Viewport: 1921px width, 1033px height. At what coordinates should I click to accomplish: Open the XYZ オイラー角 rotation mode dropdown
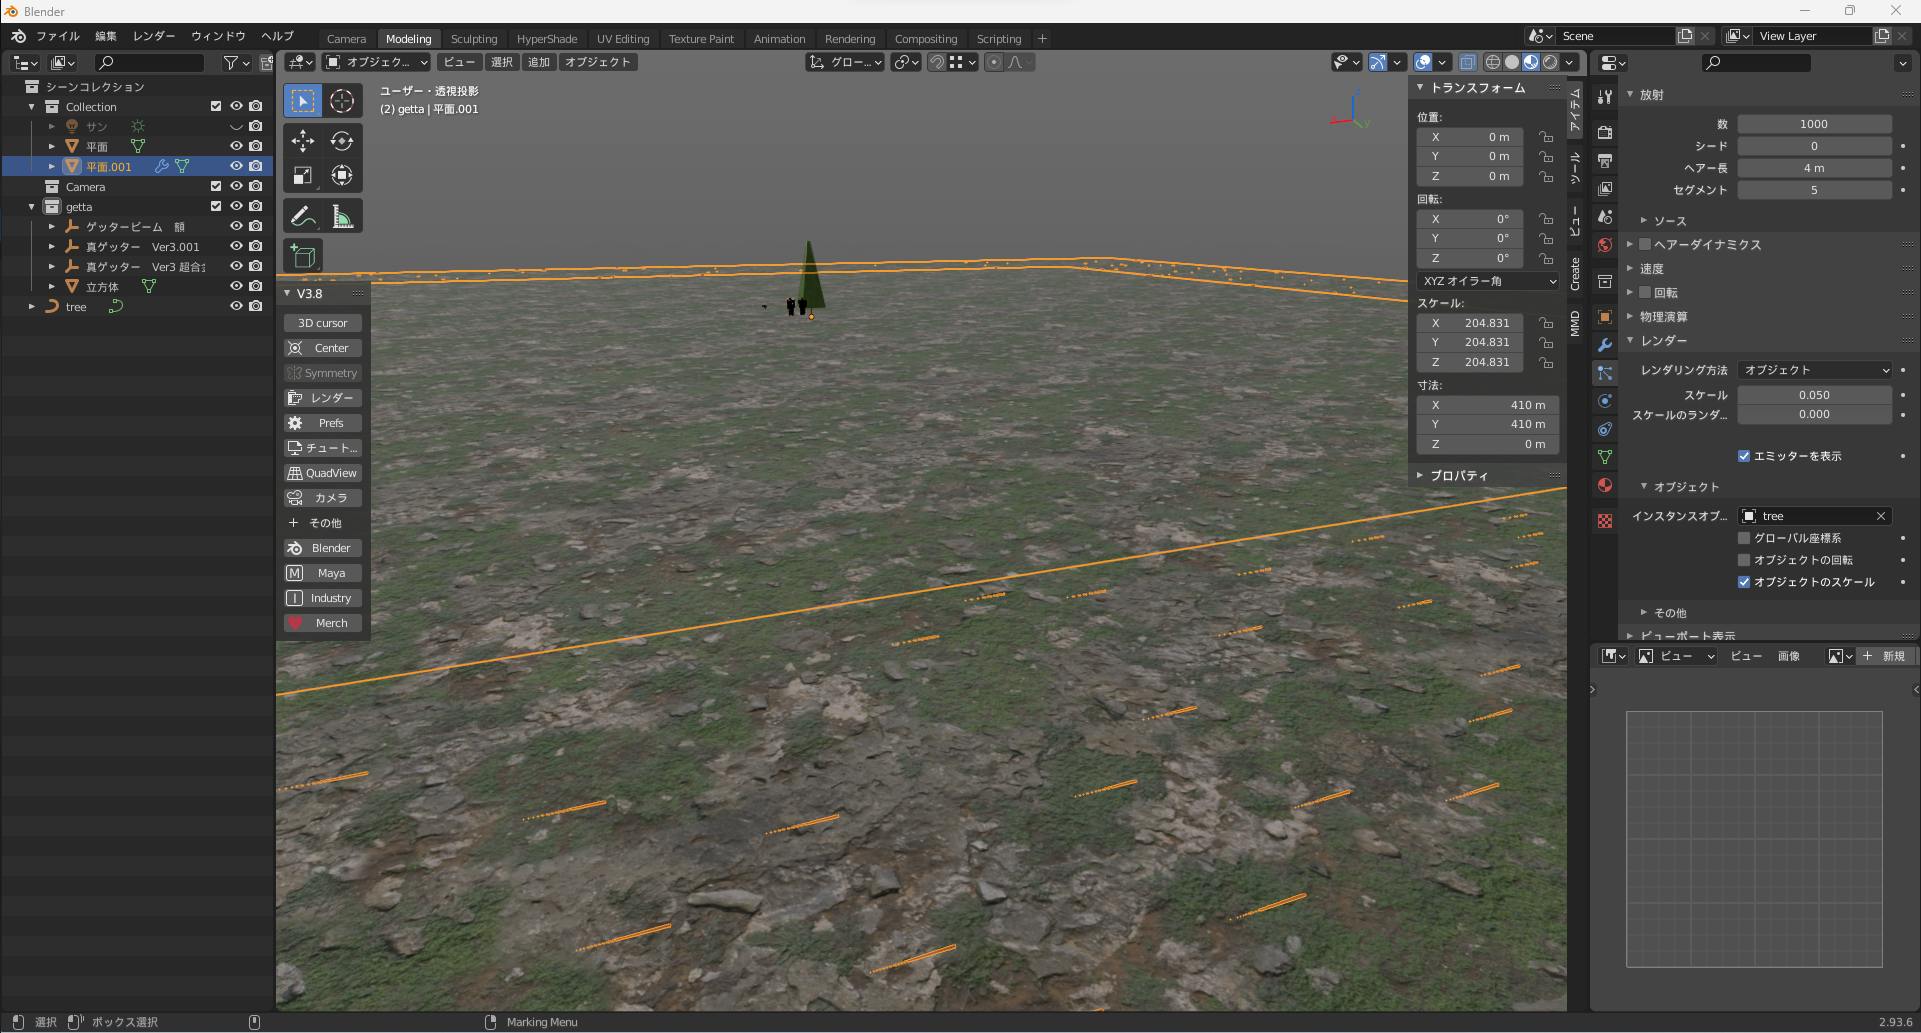click(x=1488, y=281)
